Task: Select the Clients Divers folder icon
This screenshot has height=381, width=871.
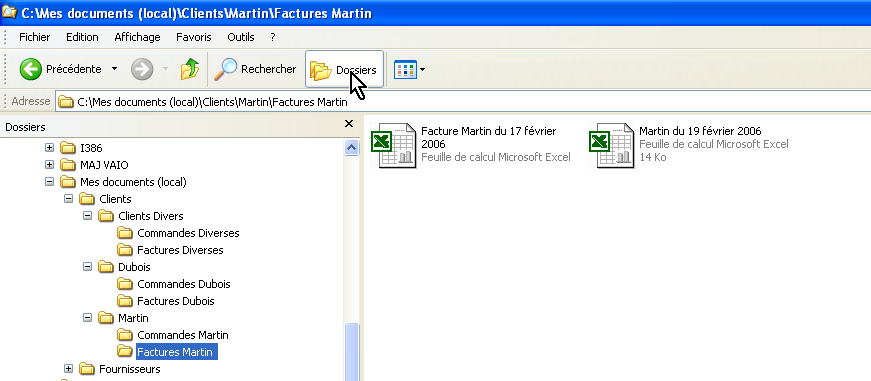Action: [x=106, y=215]
